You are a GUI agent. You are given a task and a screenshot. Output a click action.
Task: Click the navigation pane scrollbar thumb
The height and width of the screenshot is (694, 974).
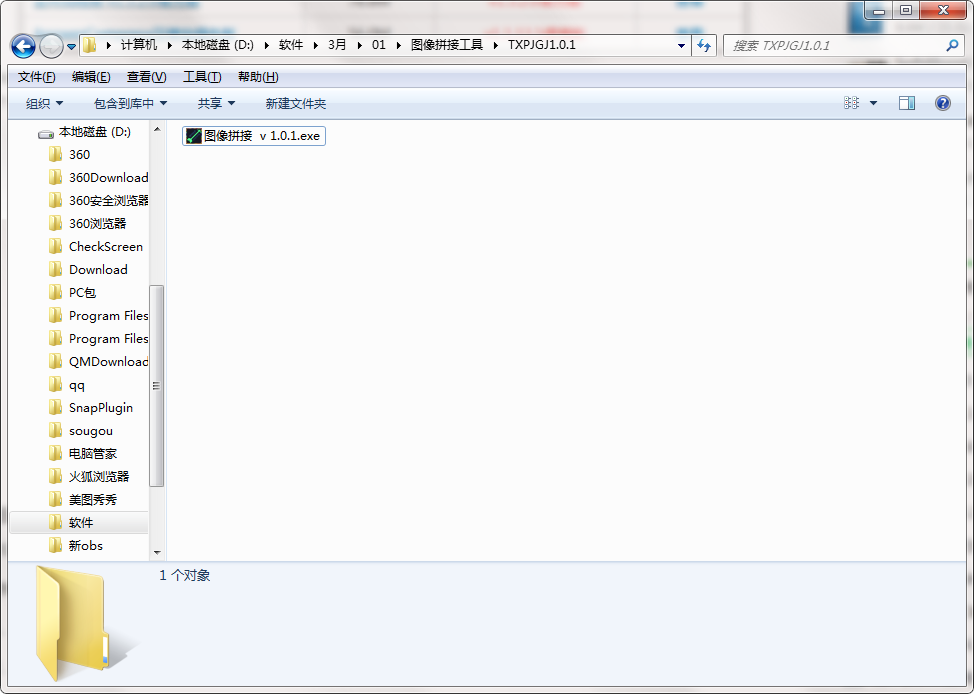[x=157, y=386]
